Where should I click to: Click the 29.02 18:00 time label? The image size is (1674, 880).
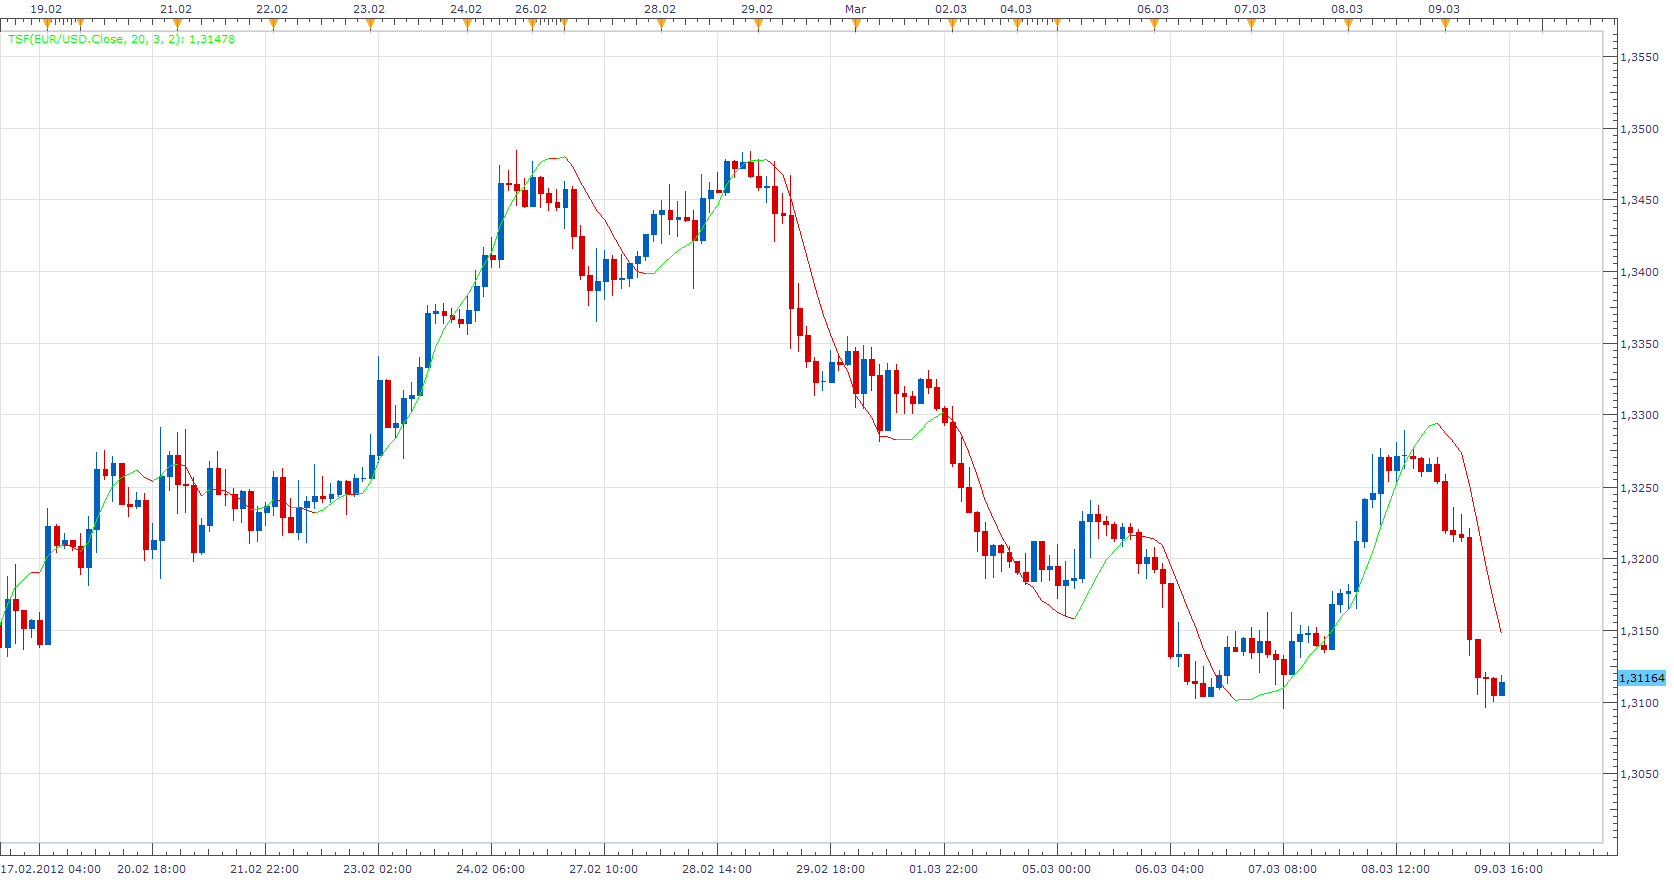coord(830,869)
